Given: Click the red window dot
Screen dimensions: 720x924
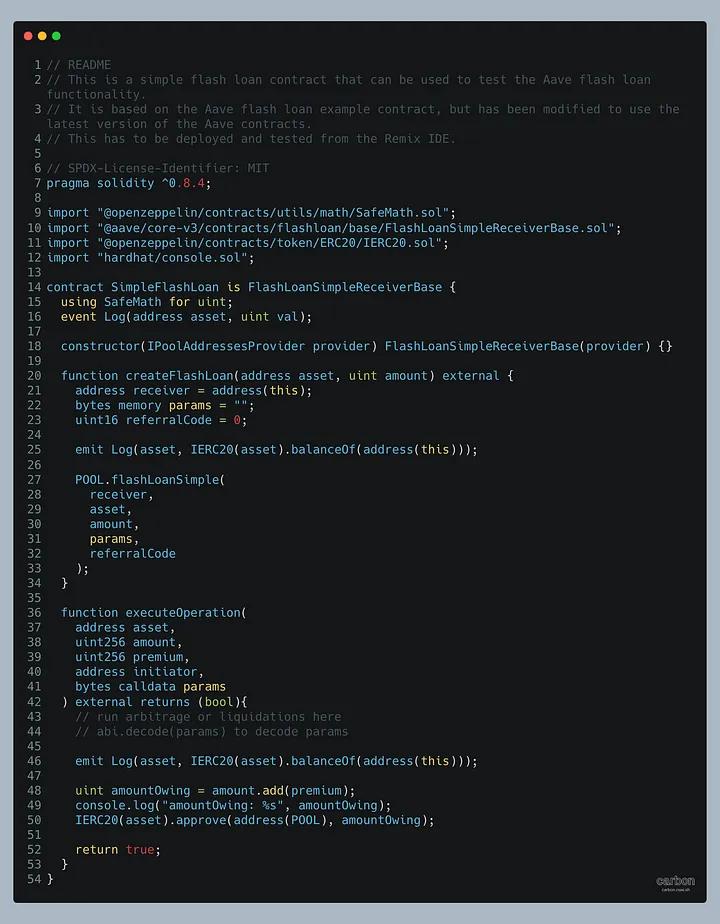Looking at the screenshot, I should 28,36.
